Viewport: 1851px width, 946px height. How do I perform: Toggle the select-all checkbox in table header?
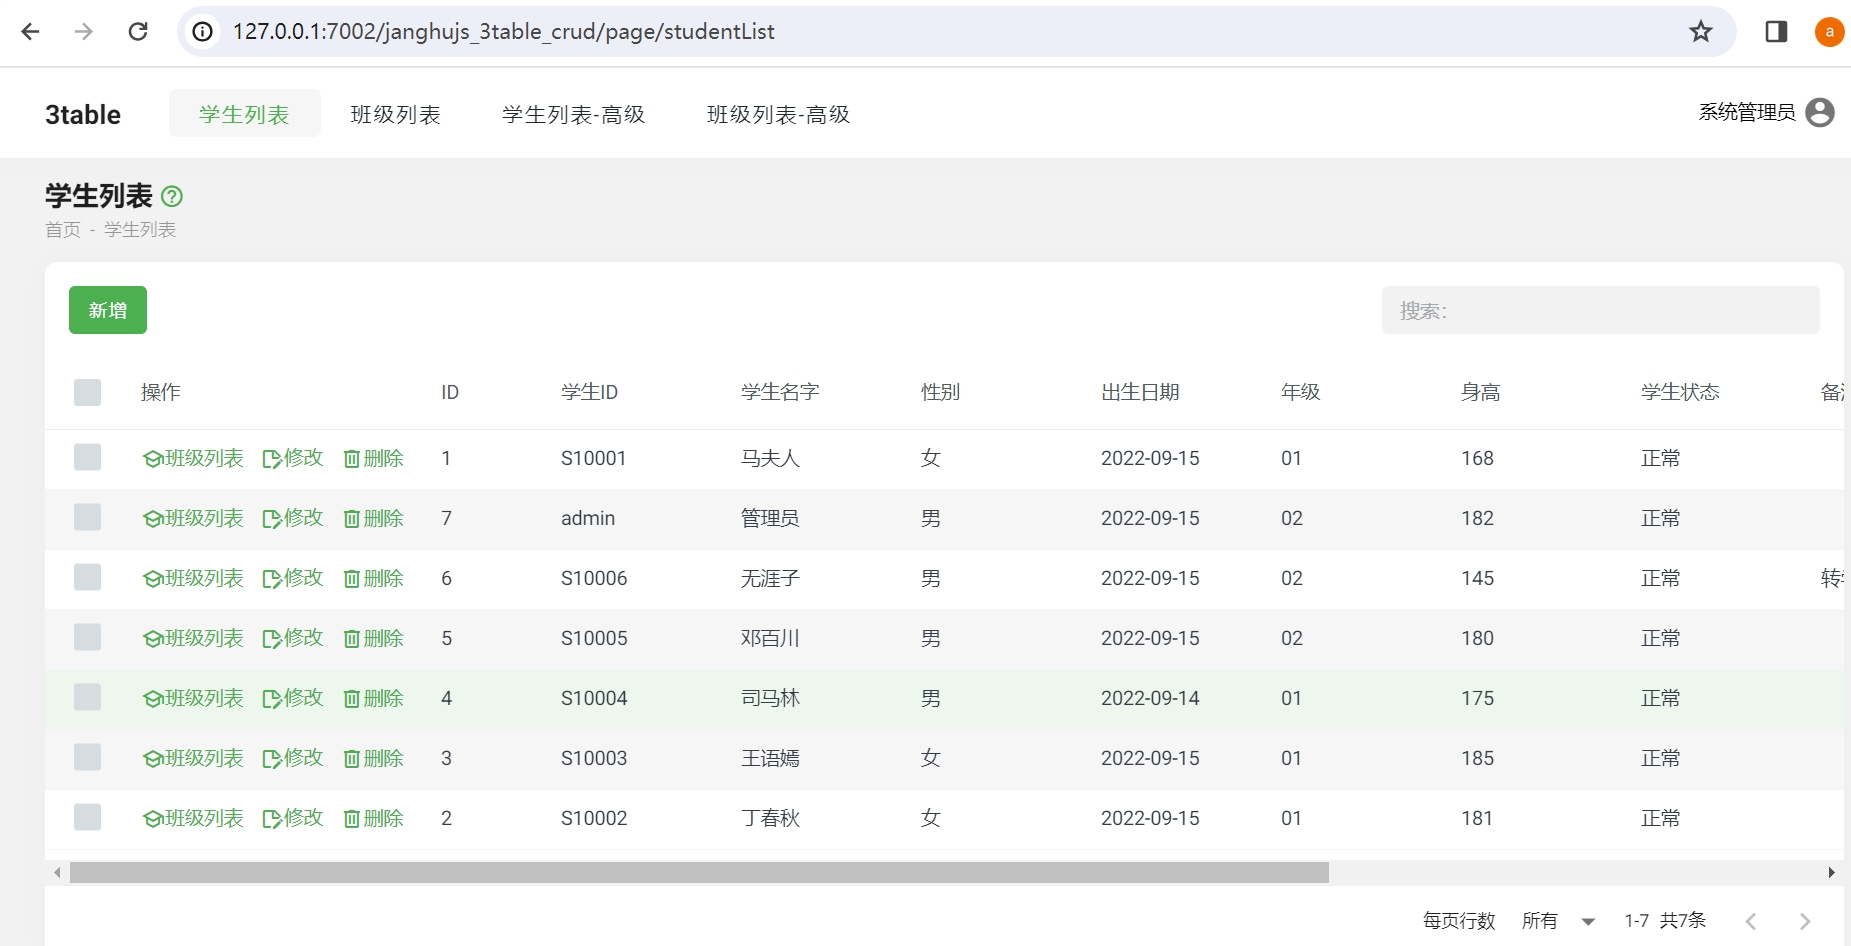pos(88,392)
